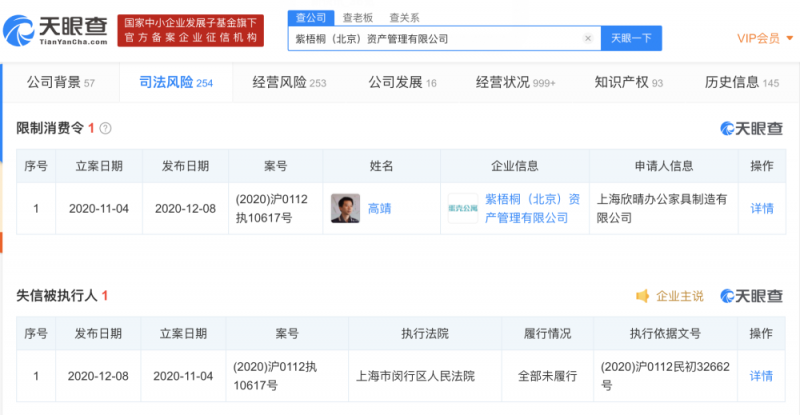This screenshot has height=415, width=800.
Task: Click help icon beside 限制消费令
Action: click(105, 128)
